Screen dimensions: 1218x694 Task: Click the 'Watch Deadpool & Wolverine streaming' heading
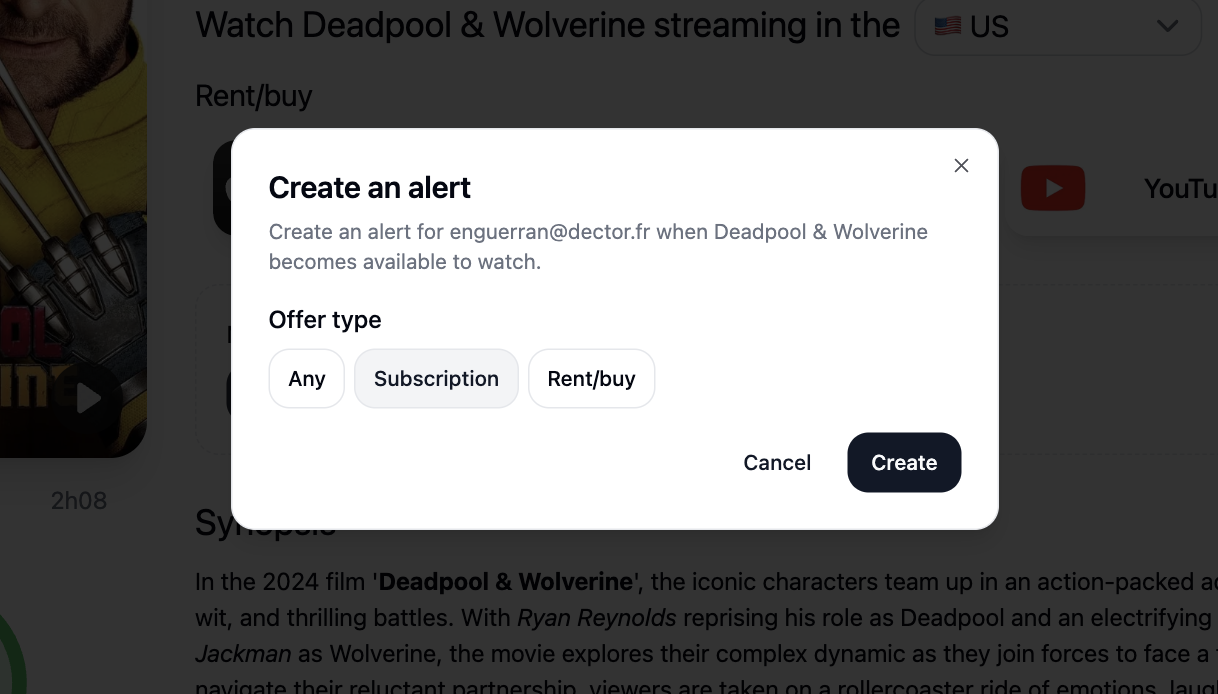pos(548,25)
